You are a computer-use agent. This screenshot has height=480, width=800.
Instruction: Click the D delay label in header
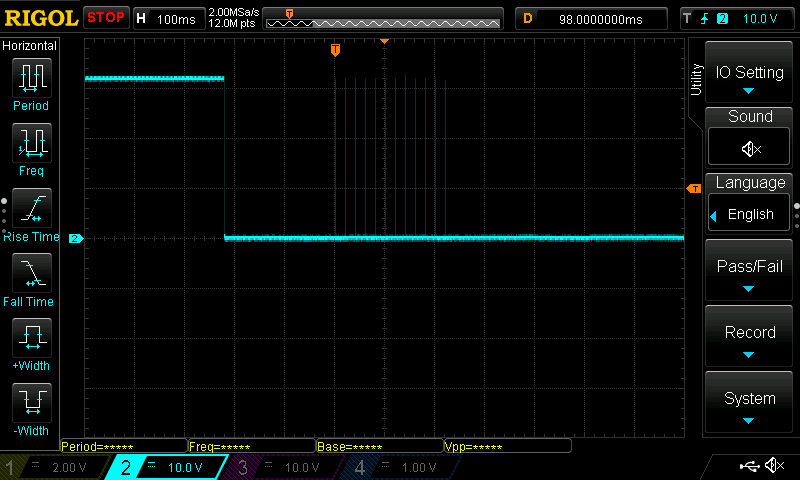pos(528,19)
